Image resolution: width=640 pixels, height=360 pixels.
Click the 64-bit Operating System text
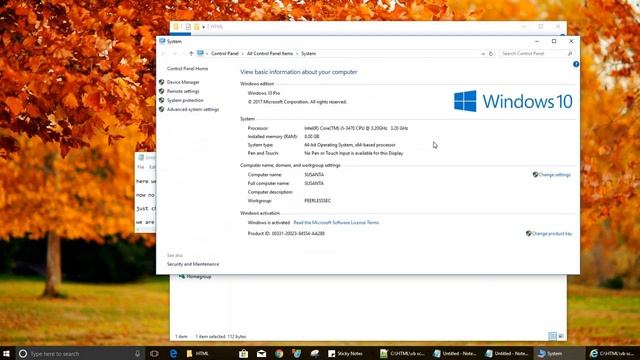[350, 145]
